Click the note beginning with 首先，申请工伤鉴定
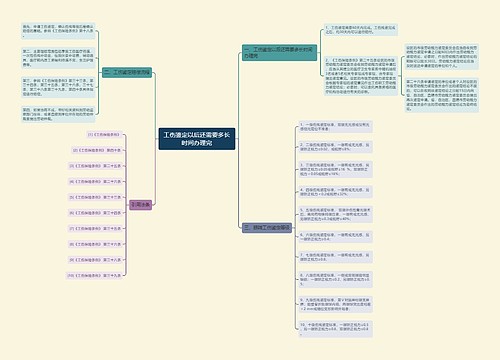 coord(58,31)
